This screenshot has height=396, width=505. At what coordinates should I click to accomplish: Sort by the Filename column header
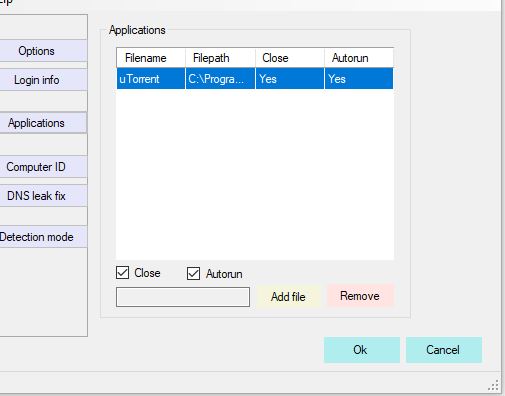tap(151, 58)
